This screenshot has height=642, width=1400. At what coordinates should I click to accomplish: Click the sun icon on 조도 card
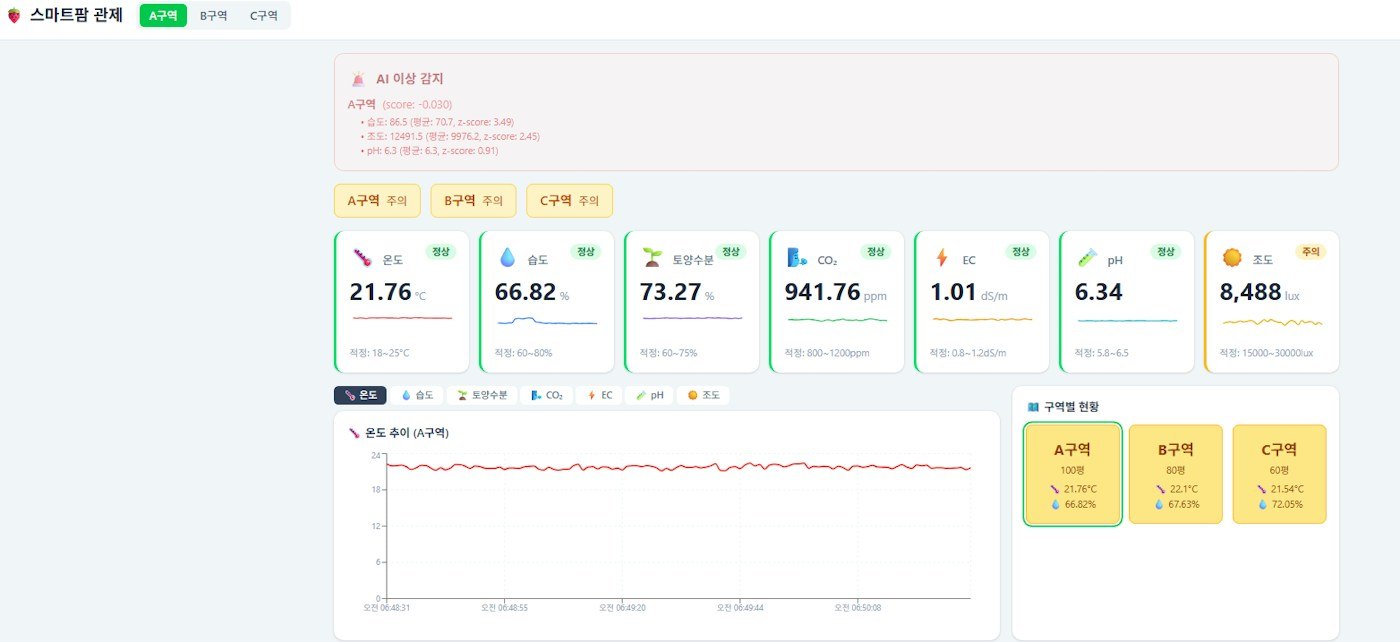(1232, 258)
